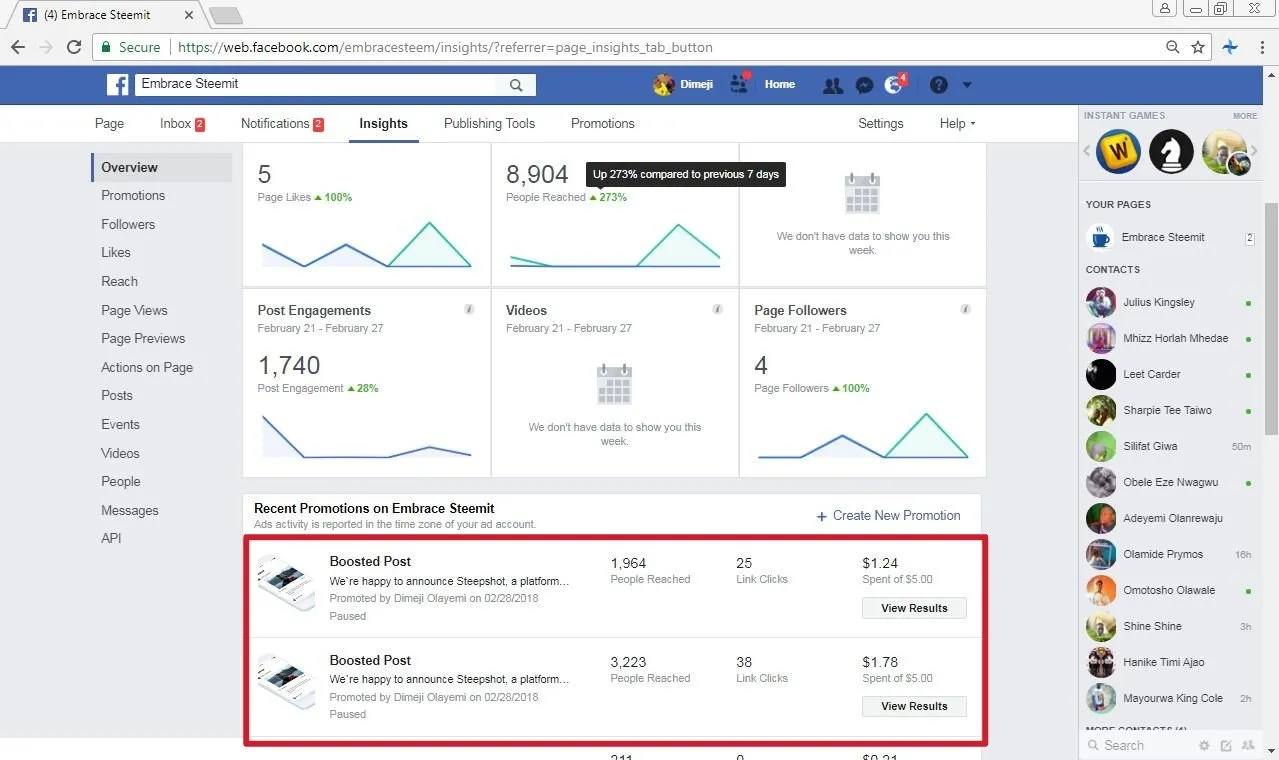The width and height of the screenshot is (1279, 760).
Task: Select Events in Insights sidebar
Action: pyautogui.click(x=120, y=425)
